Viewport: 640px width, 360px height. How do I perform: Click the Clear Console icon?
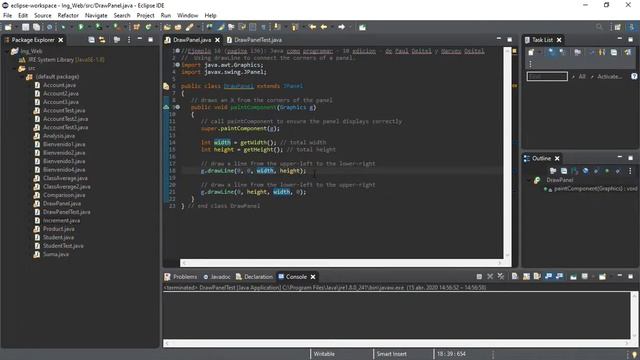click(x=515, y=277)
